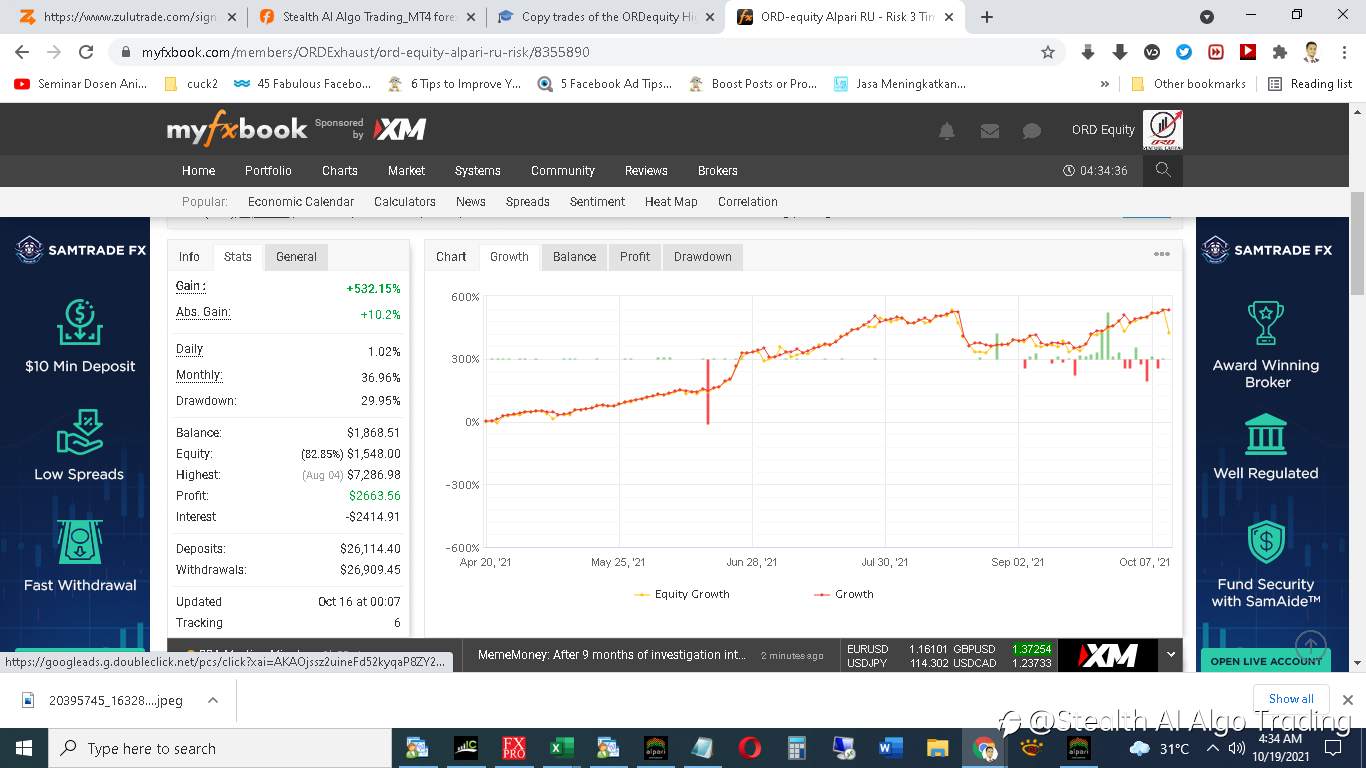Image resolution: width=1366 pixels, height=768 pixels.
Task: Open the Correlation link
Action: (747, 202)
